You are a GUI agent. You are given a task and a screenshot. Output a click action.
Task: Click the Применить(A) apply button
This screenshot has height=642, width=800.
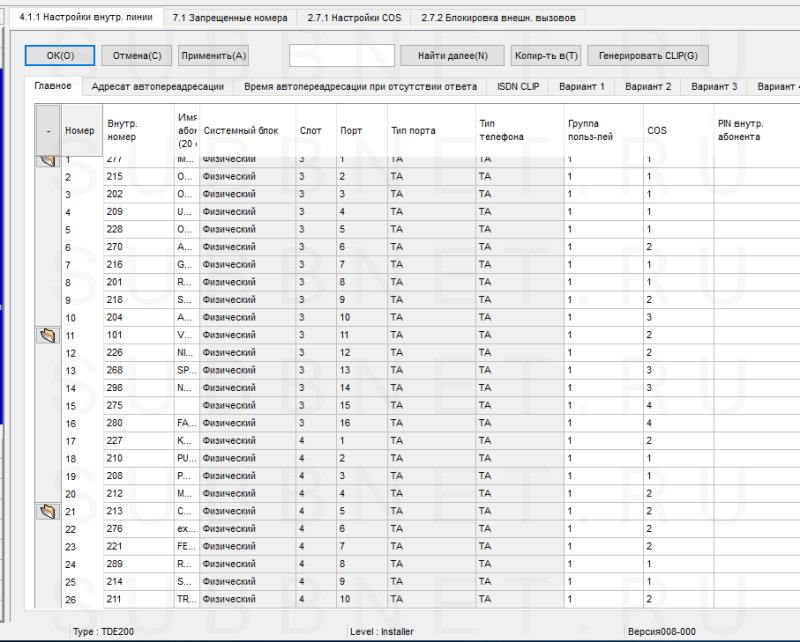[214, 56]
